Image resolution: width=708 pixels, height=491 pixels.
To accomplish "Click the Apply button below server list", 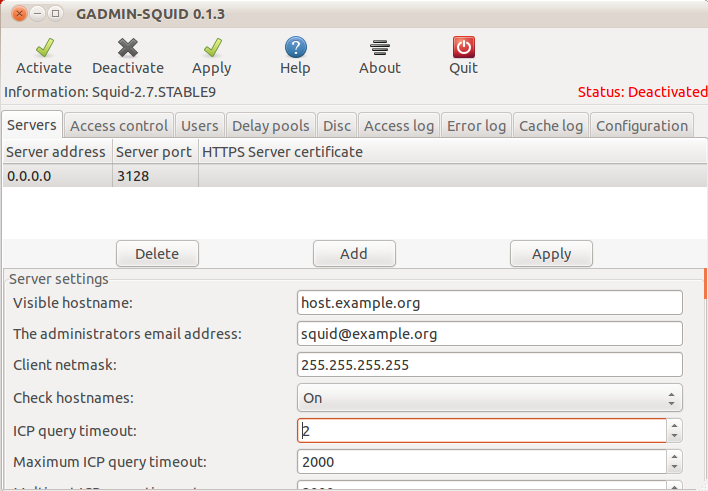I will tap(551, 253).
